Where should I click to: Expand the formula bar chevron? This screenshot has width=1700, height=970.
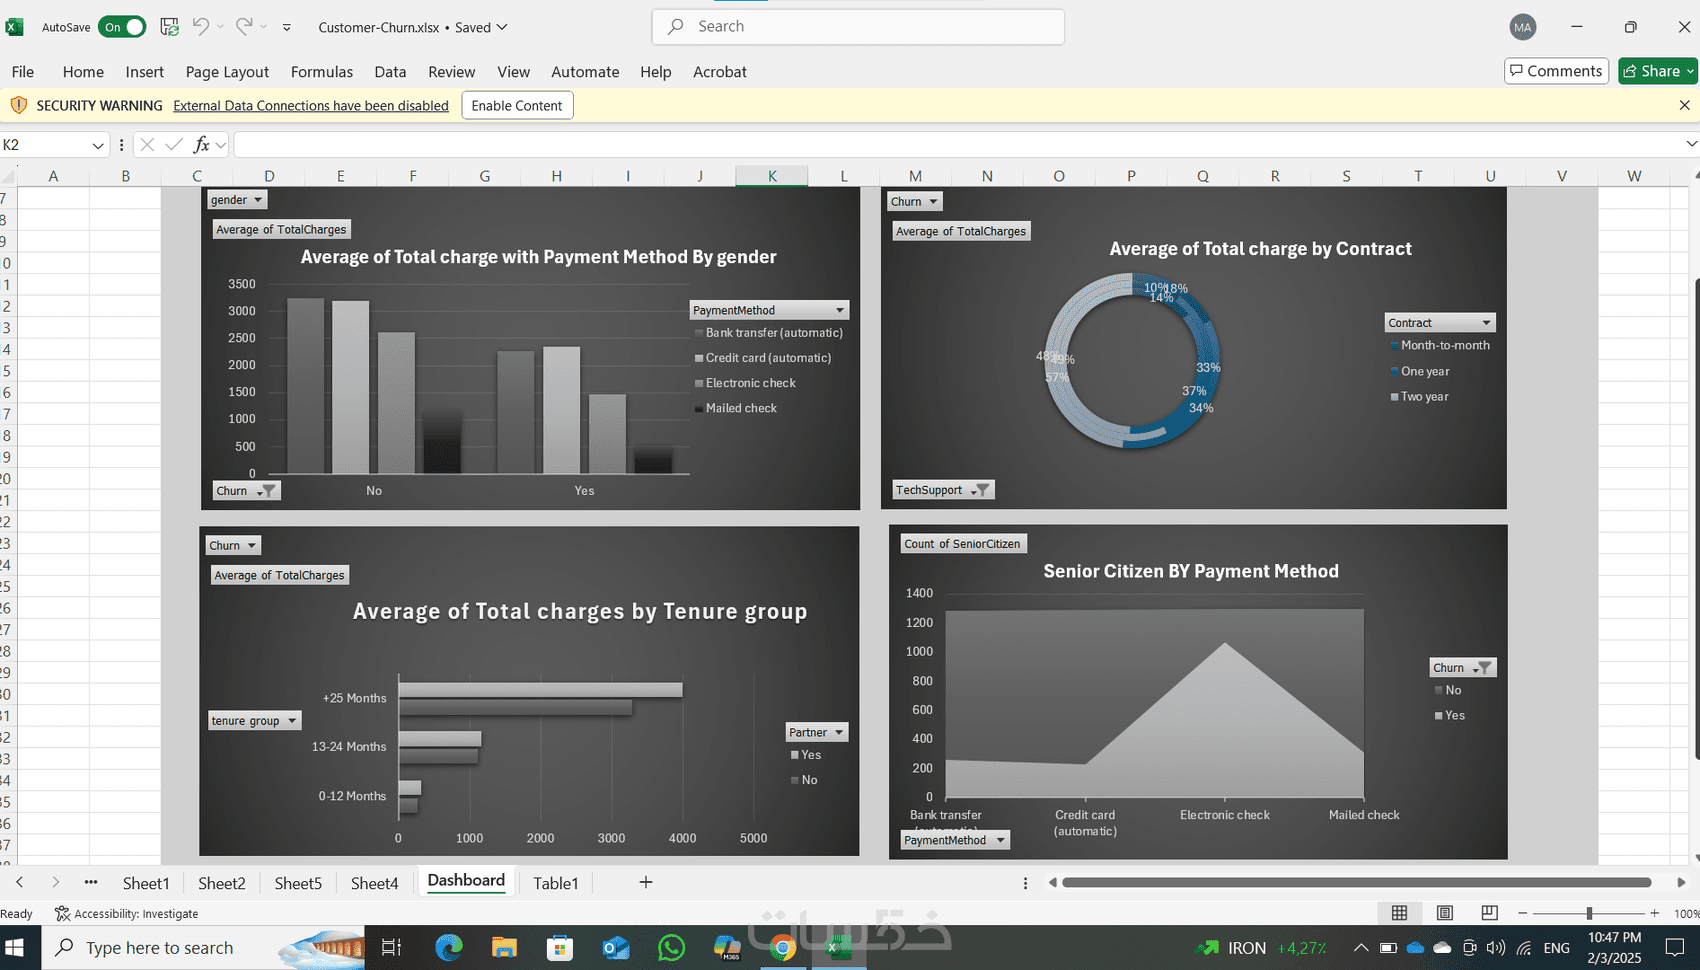pyautogui.click(x=1691, y=144)
